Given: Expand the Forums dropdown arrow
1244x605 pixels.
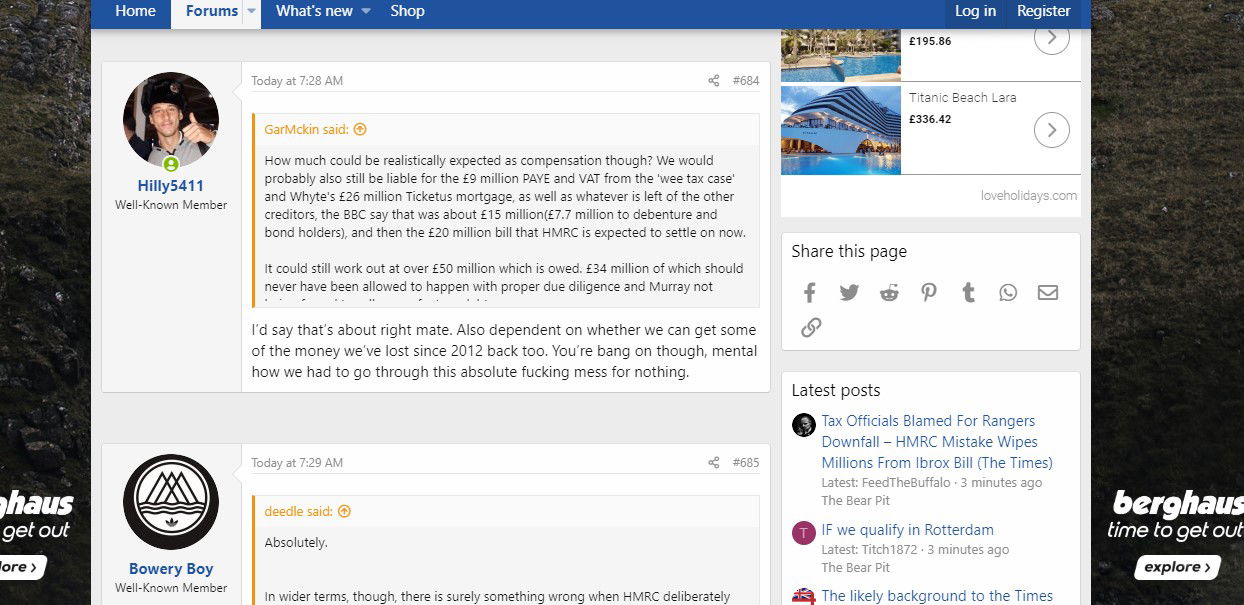Looking at the screenshot, I should tap(252, 12).
